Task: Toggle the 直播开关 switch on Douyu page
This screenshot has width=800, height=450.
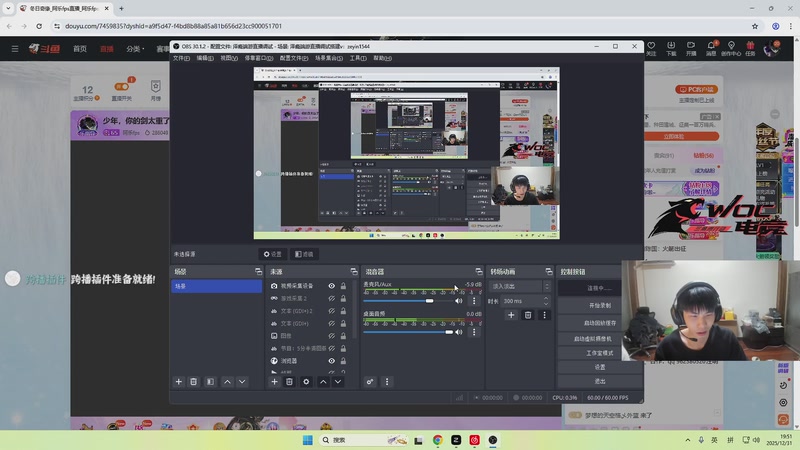Action: (x=121, y=86)
